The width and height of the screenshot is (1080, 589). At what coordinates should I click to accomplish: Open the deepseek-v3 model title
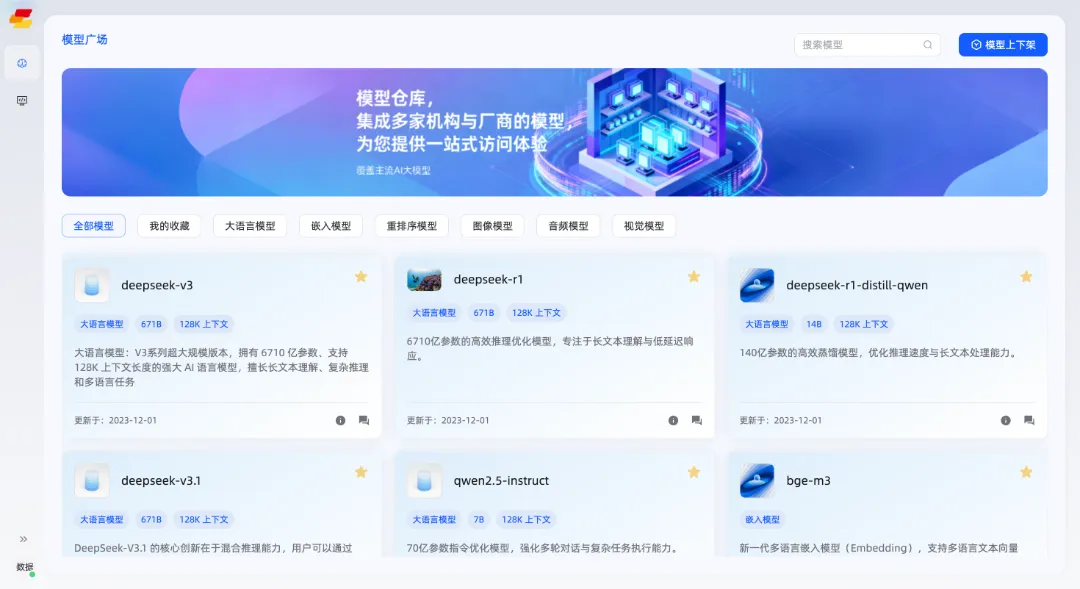(157, 285)
